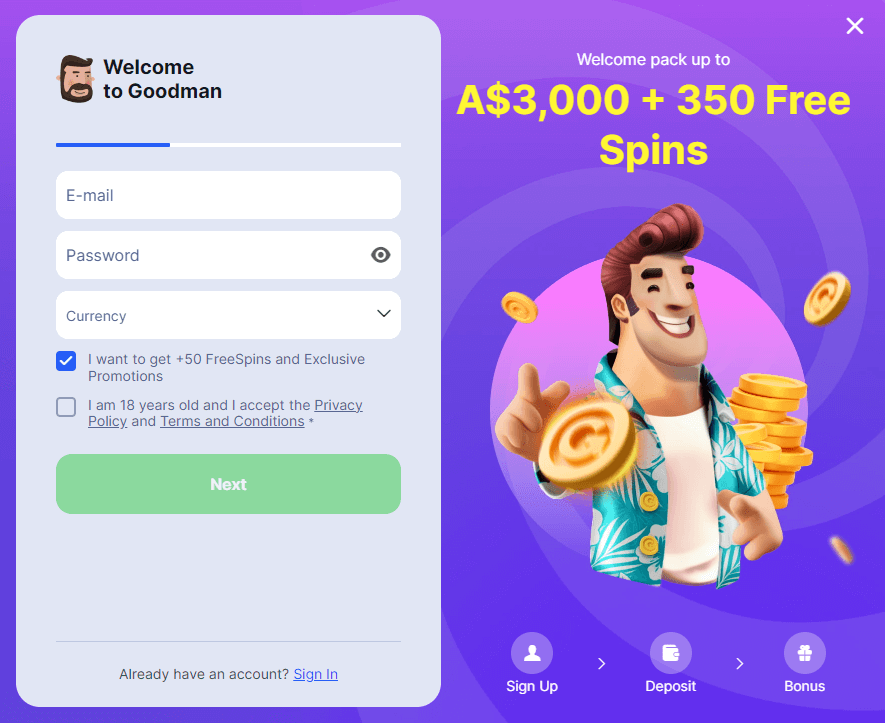Uncheck the +50 FreeSpins promotions checkbox
Screen dimensions: 885x723
pyautogui.click(x=66, y=361)
